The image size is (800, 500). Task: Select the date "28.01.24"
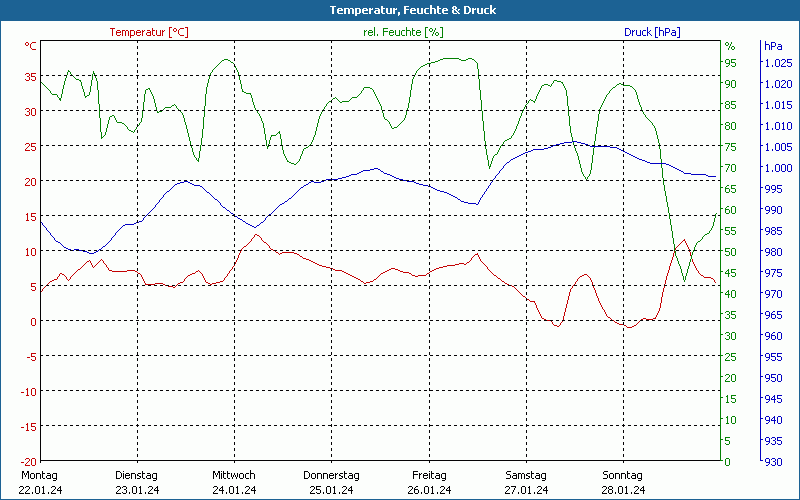[x=623, y=490]
